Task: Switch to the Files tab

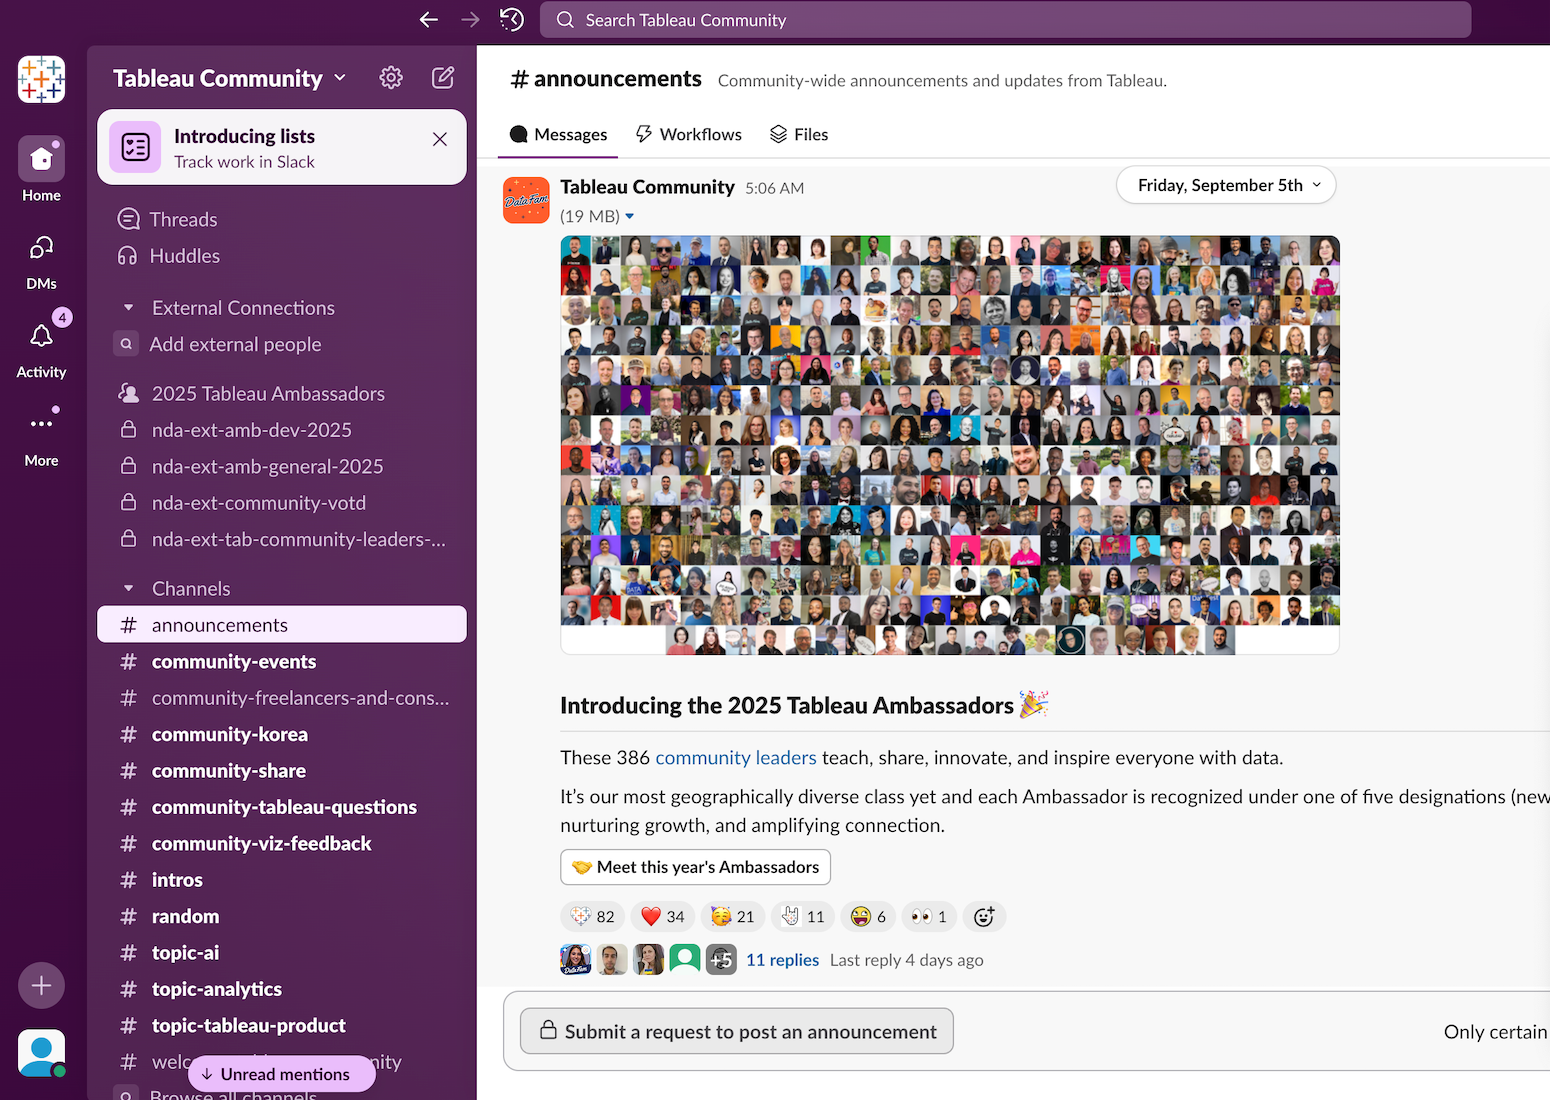Action: (x=799, y=134)
